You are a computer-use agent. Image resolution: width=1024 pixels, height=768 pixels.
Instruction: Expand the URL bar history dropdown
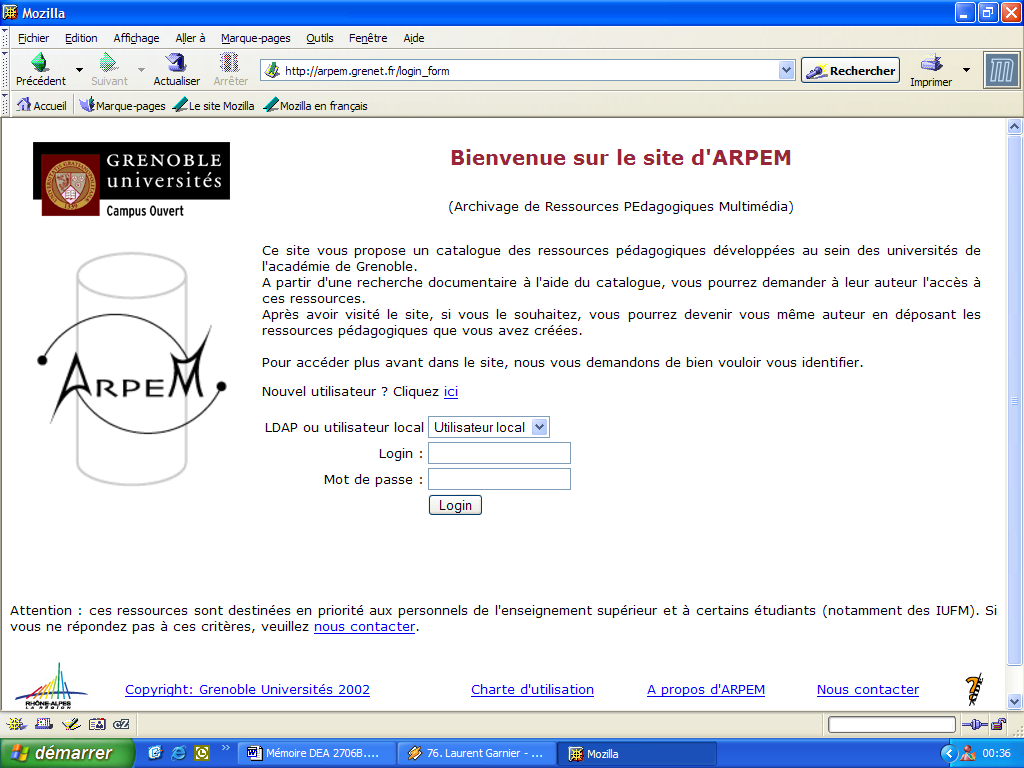(786, 70)
